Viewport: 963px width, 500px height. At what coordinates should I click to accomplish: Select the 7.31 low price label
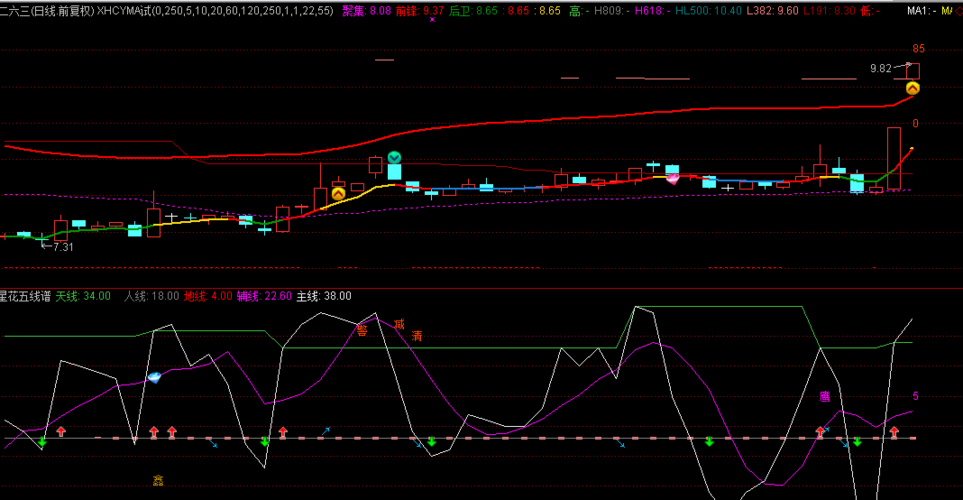tap(63, 247)
